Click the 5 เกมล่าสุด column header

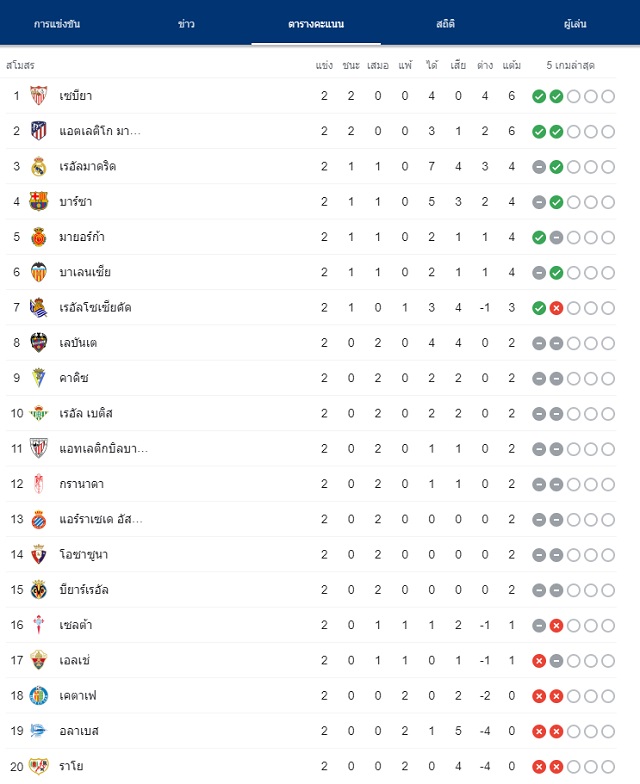coord(570,66)
